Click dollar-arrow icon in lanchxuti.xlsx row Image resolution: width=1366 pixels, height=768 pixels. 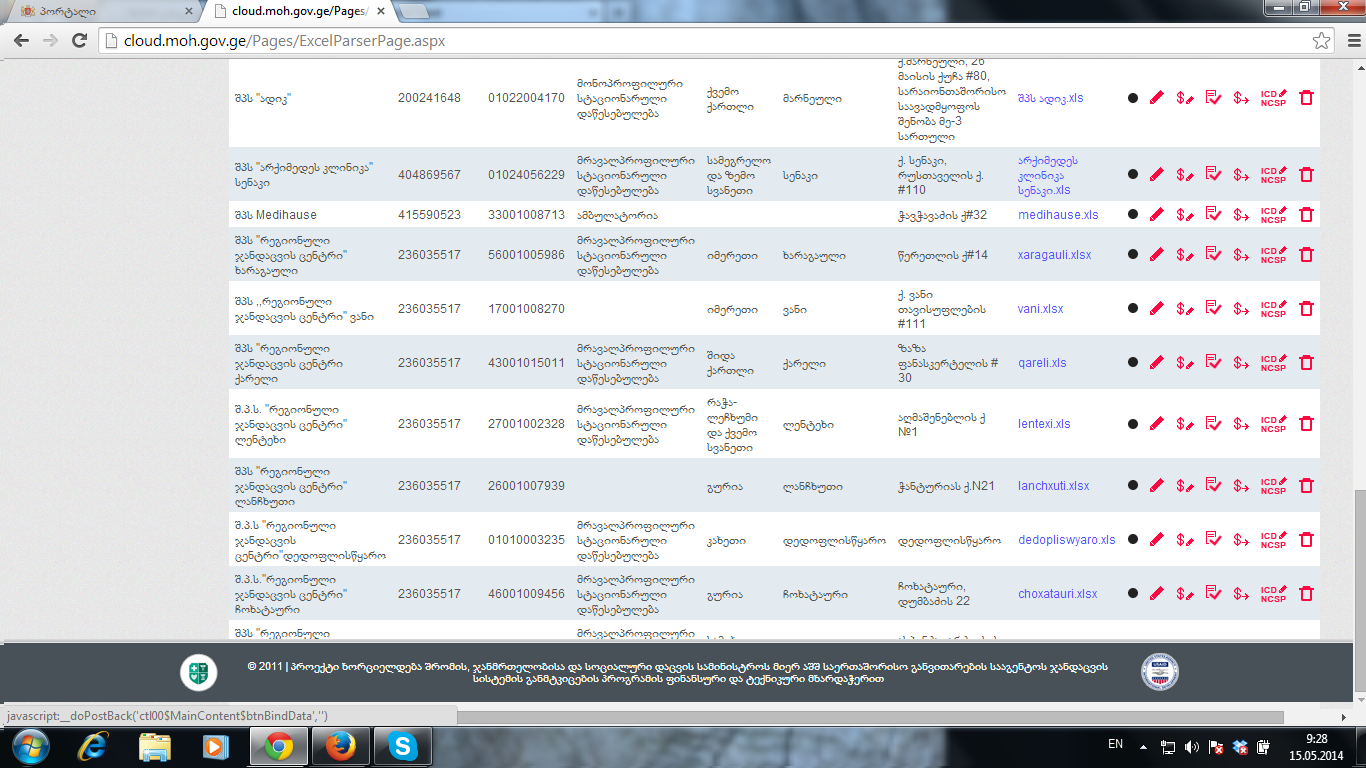[1241, 486]
